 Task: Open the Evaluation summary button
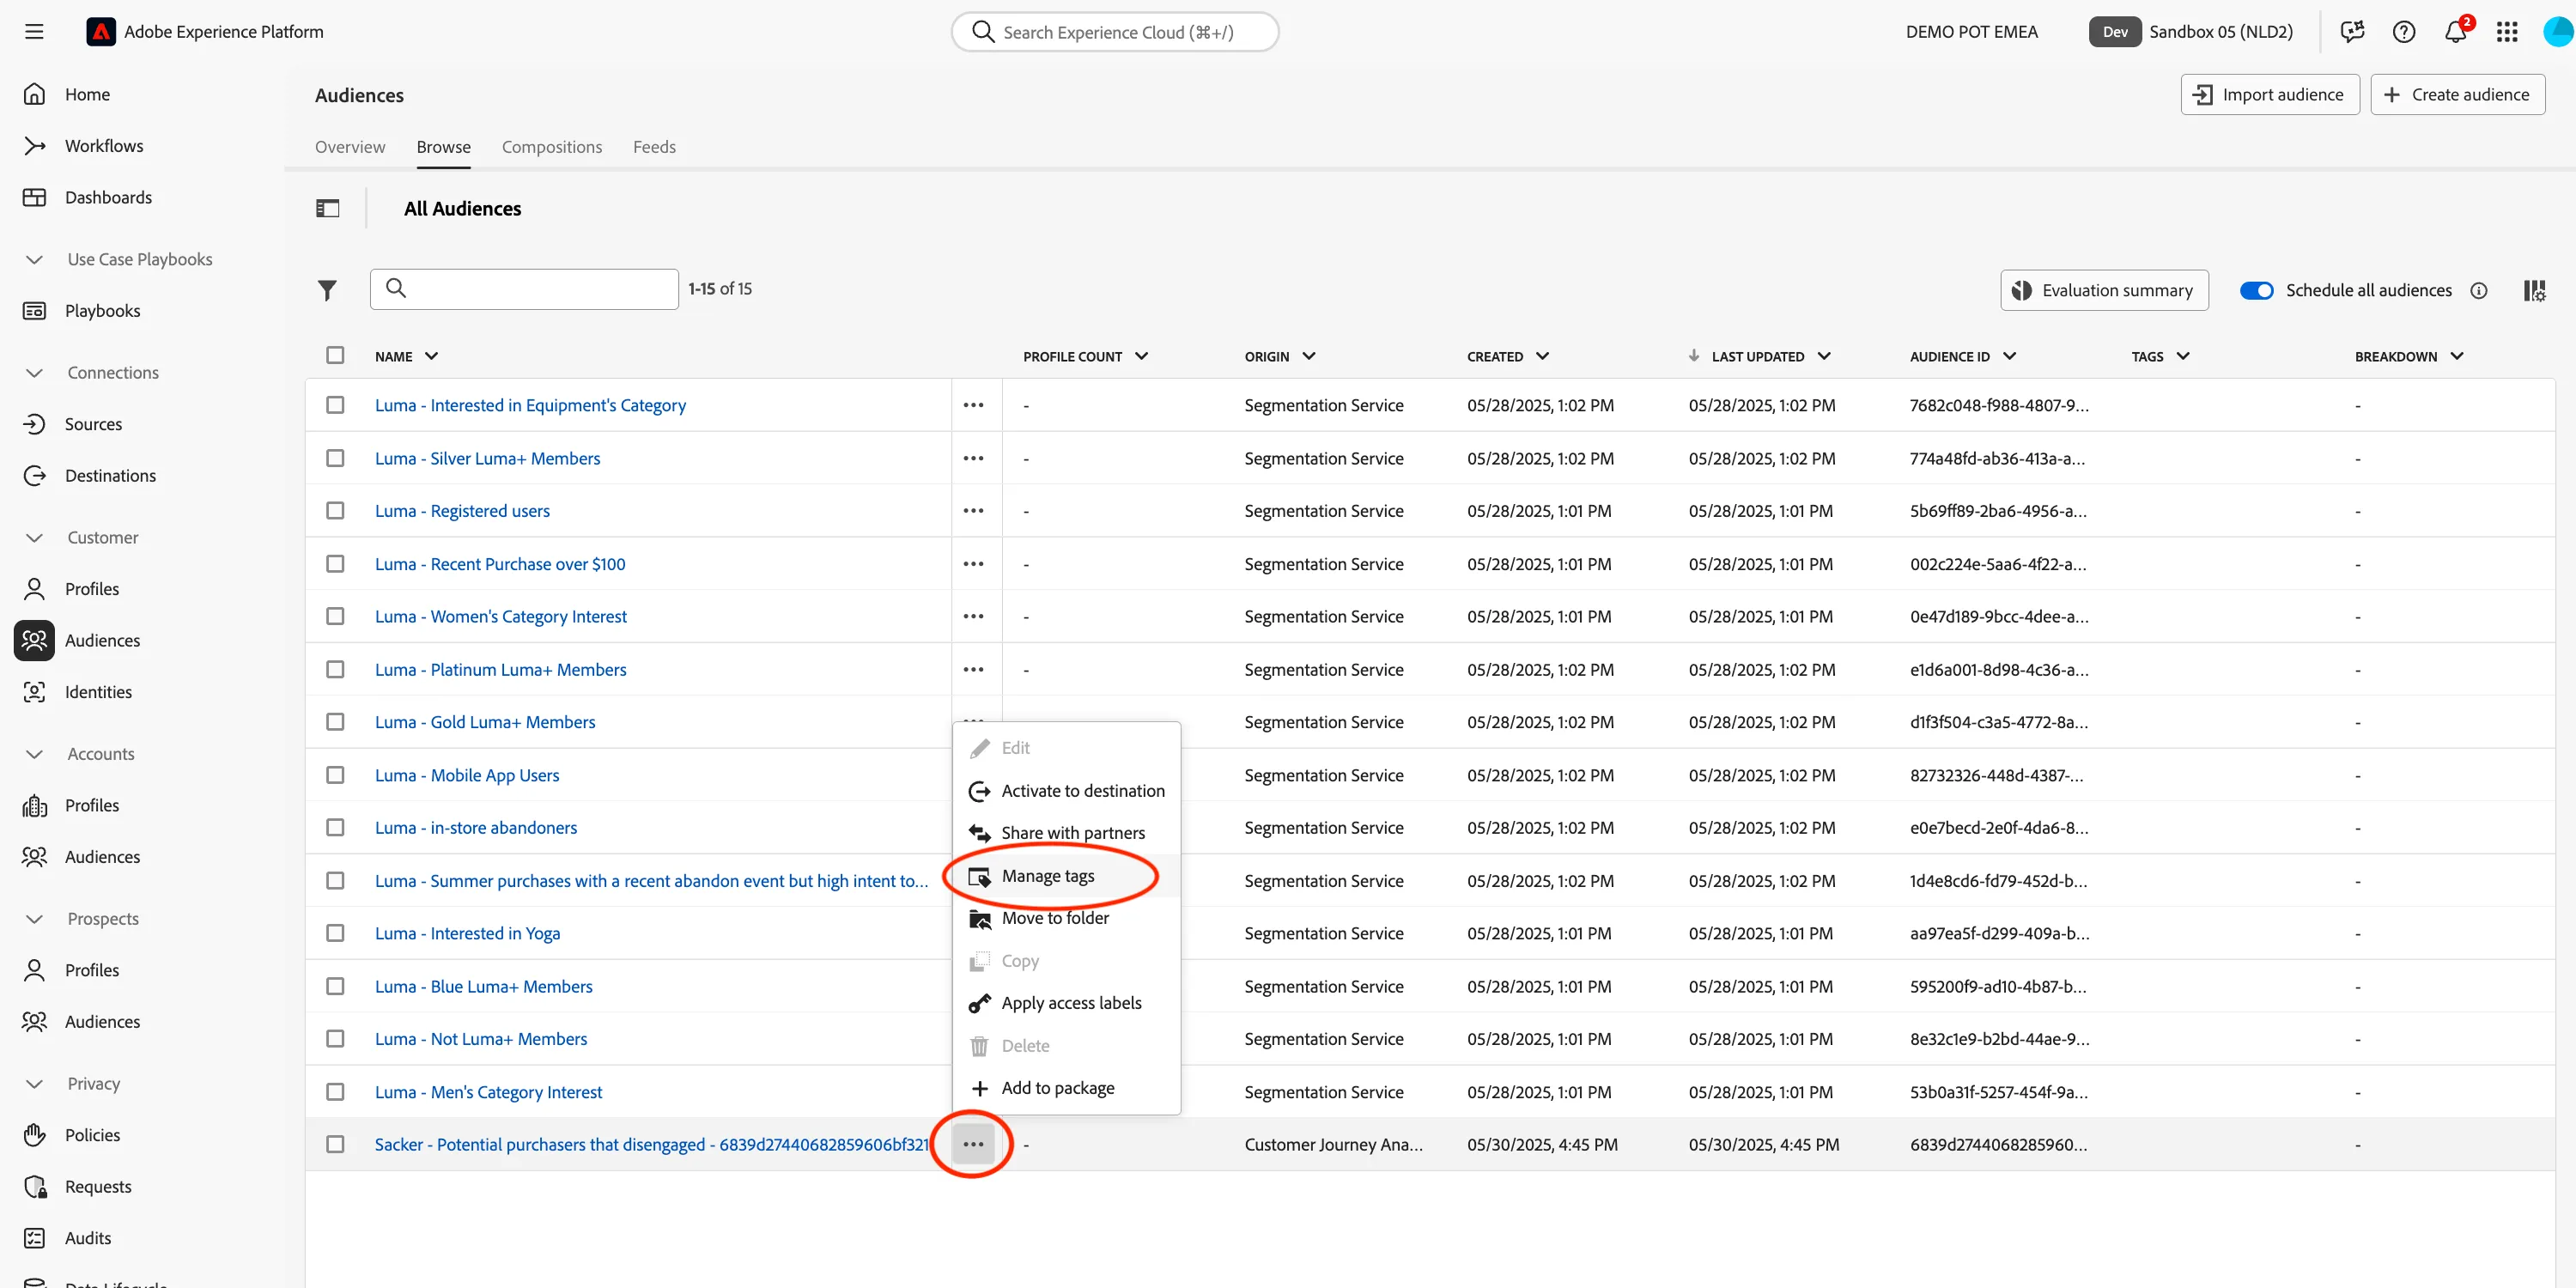pyautogui.click(x=2104, y=290)
